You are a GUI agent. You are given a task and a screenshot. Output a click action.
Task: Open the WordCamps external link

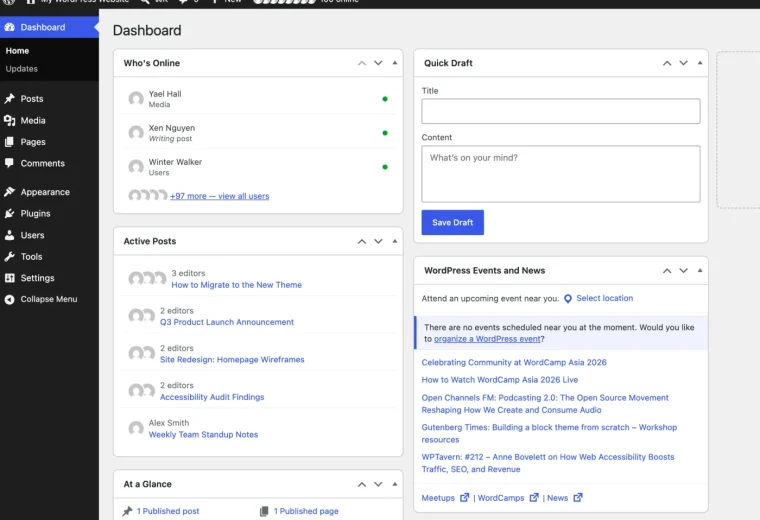(508, 498)
